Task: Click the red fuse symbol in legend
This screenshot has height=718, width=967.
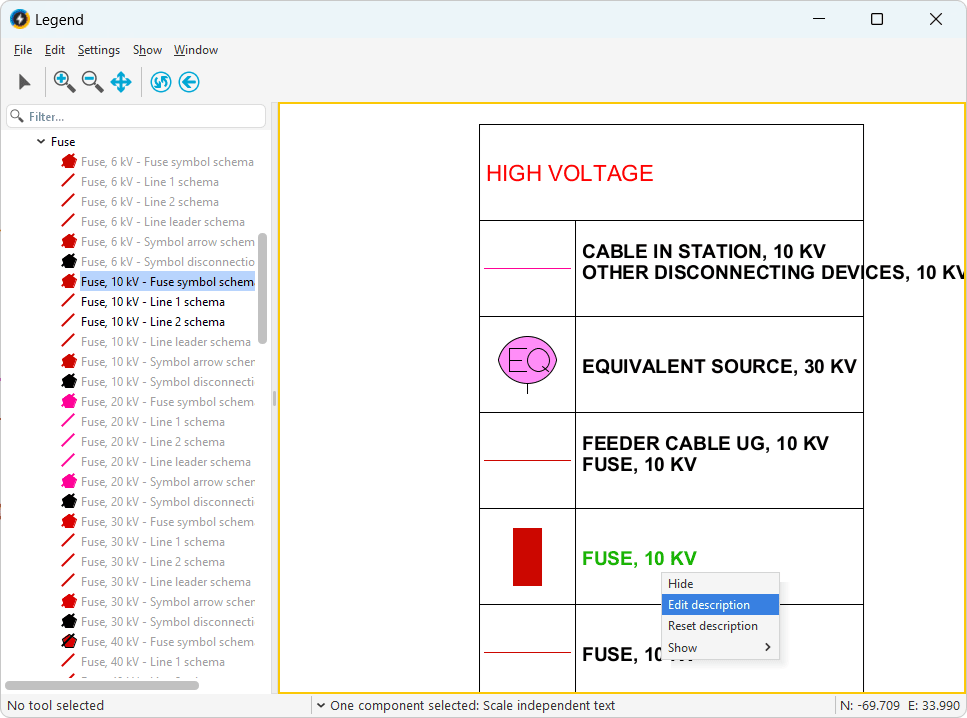Action: (527, 557)
